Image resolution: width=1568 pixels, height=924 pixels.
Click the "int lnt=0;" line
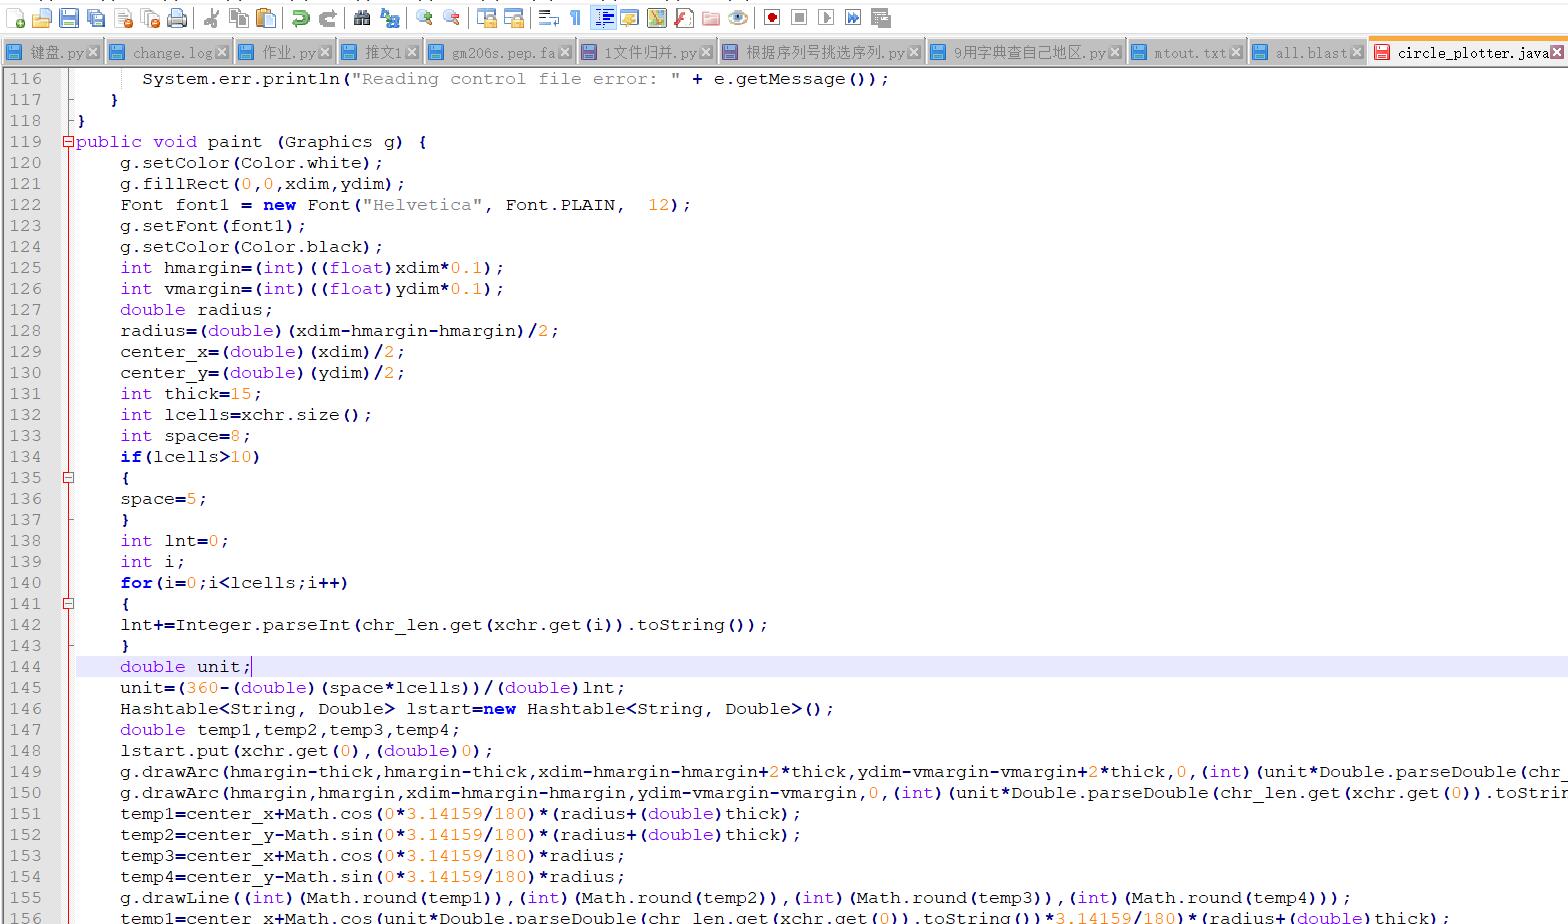(175, 541)
